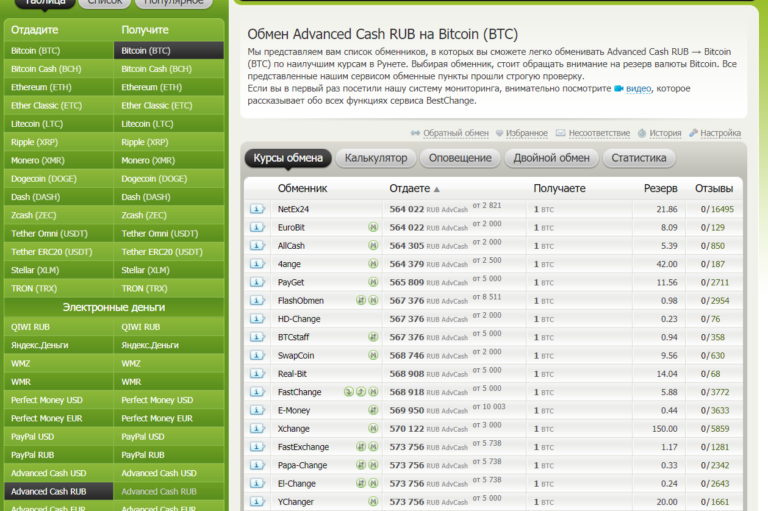Screen dimensions: 768x511
Task: Open the Обратный обмен link
Action: point(456,133)
